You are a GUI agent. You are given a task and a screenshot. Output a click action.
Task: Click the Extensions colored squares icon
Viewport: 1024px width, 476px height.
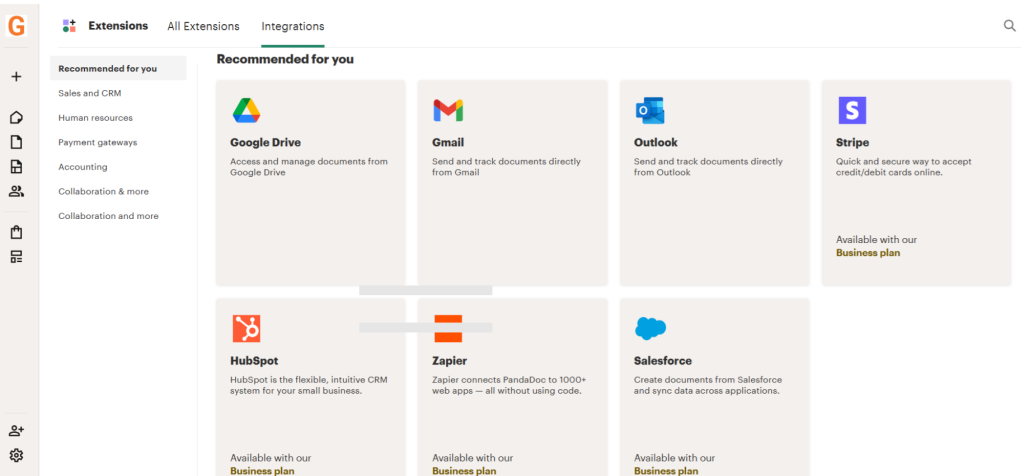coord(69,26)
